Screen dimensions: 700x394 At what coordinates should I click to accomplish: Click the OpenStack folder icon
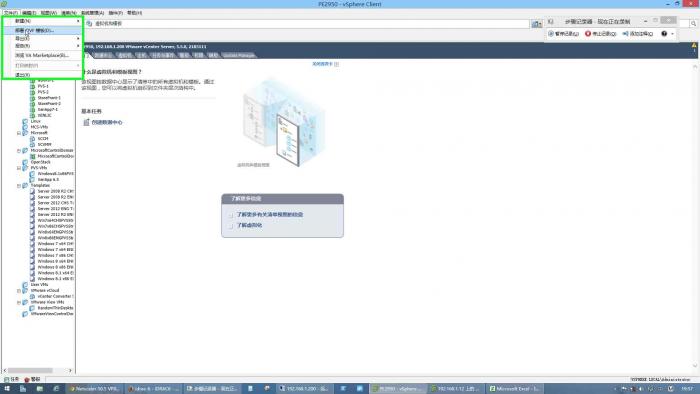[x=25, y=162]
